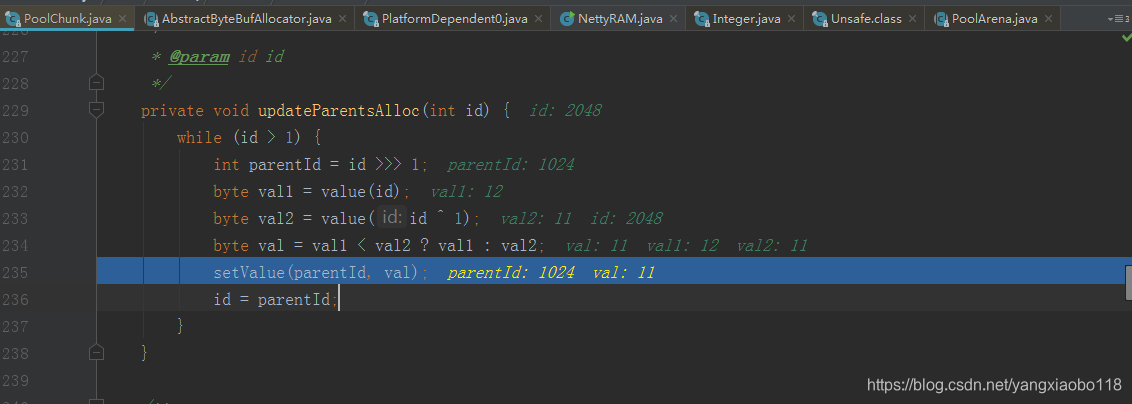Viewport: 1132px width, 404px height.
Task: Collapse the updateParentsAlloc method at line 229
Action: pyautogui.click(x=96, y=110)
